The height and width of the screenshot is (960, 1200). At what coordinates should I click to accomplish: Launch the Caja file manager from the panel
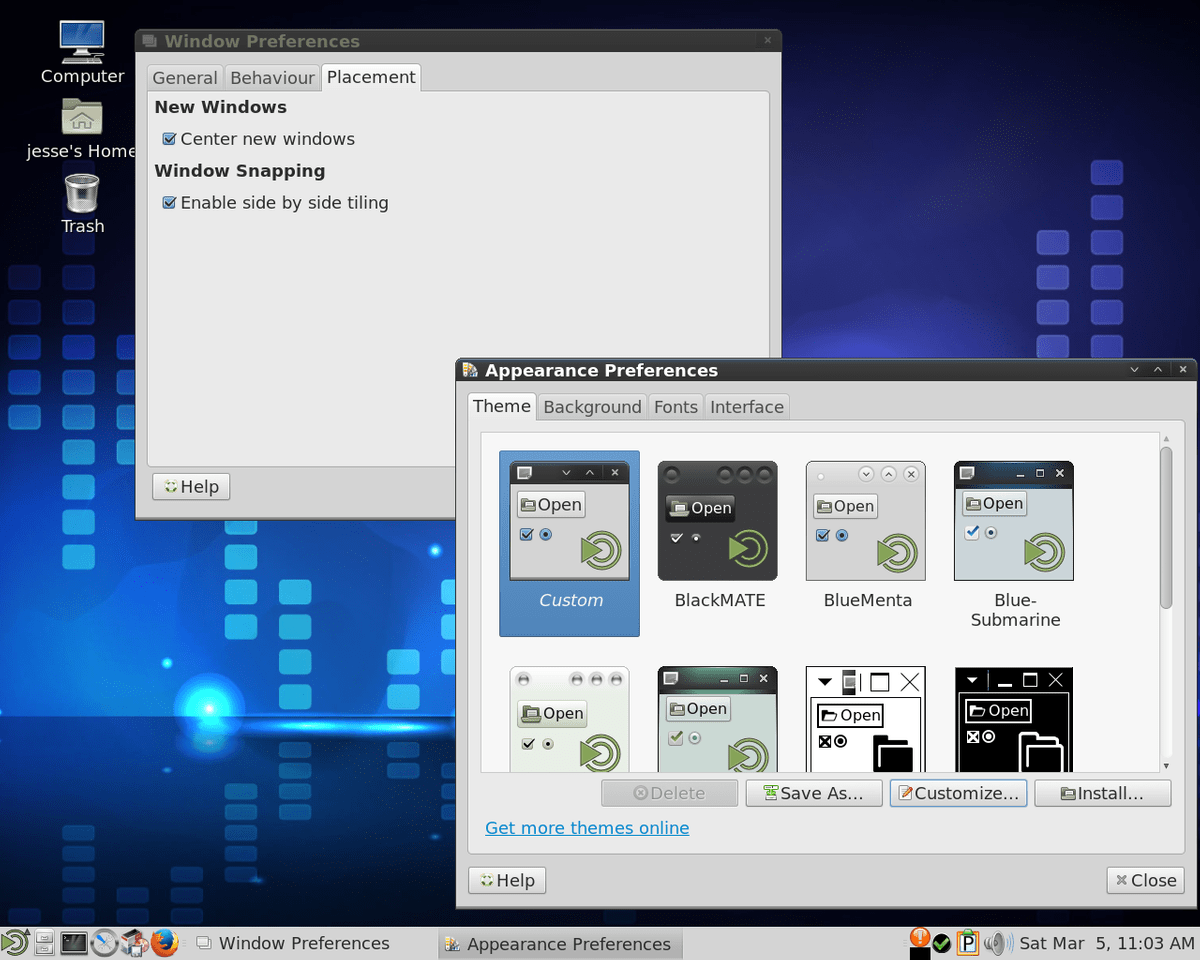pyautogui.click(x=44, y=942)
